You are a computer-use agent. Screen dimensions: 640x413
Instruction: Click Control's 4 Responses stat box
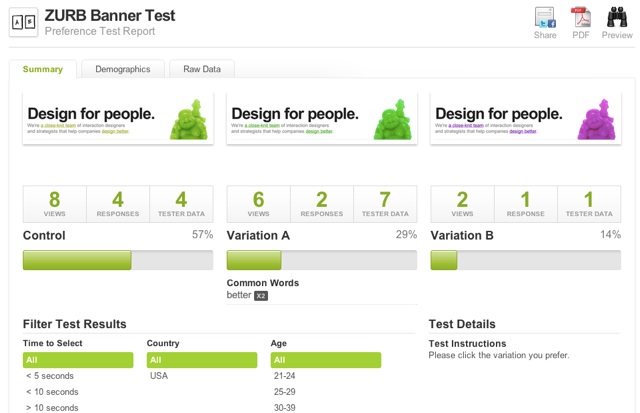coord(119,203)
